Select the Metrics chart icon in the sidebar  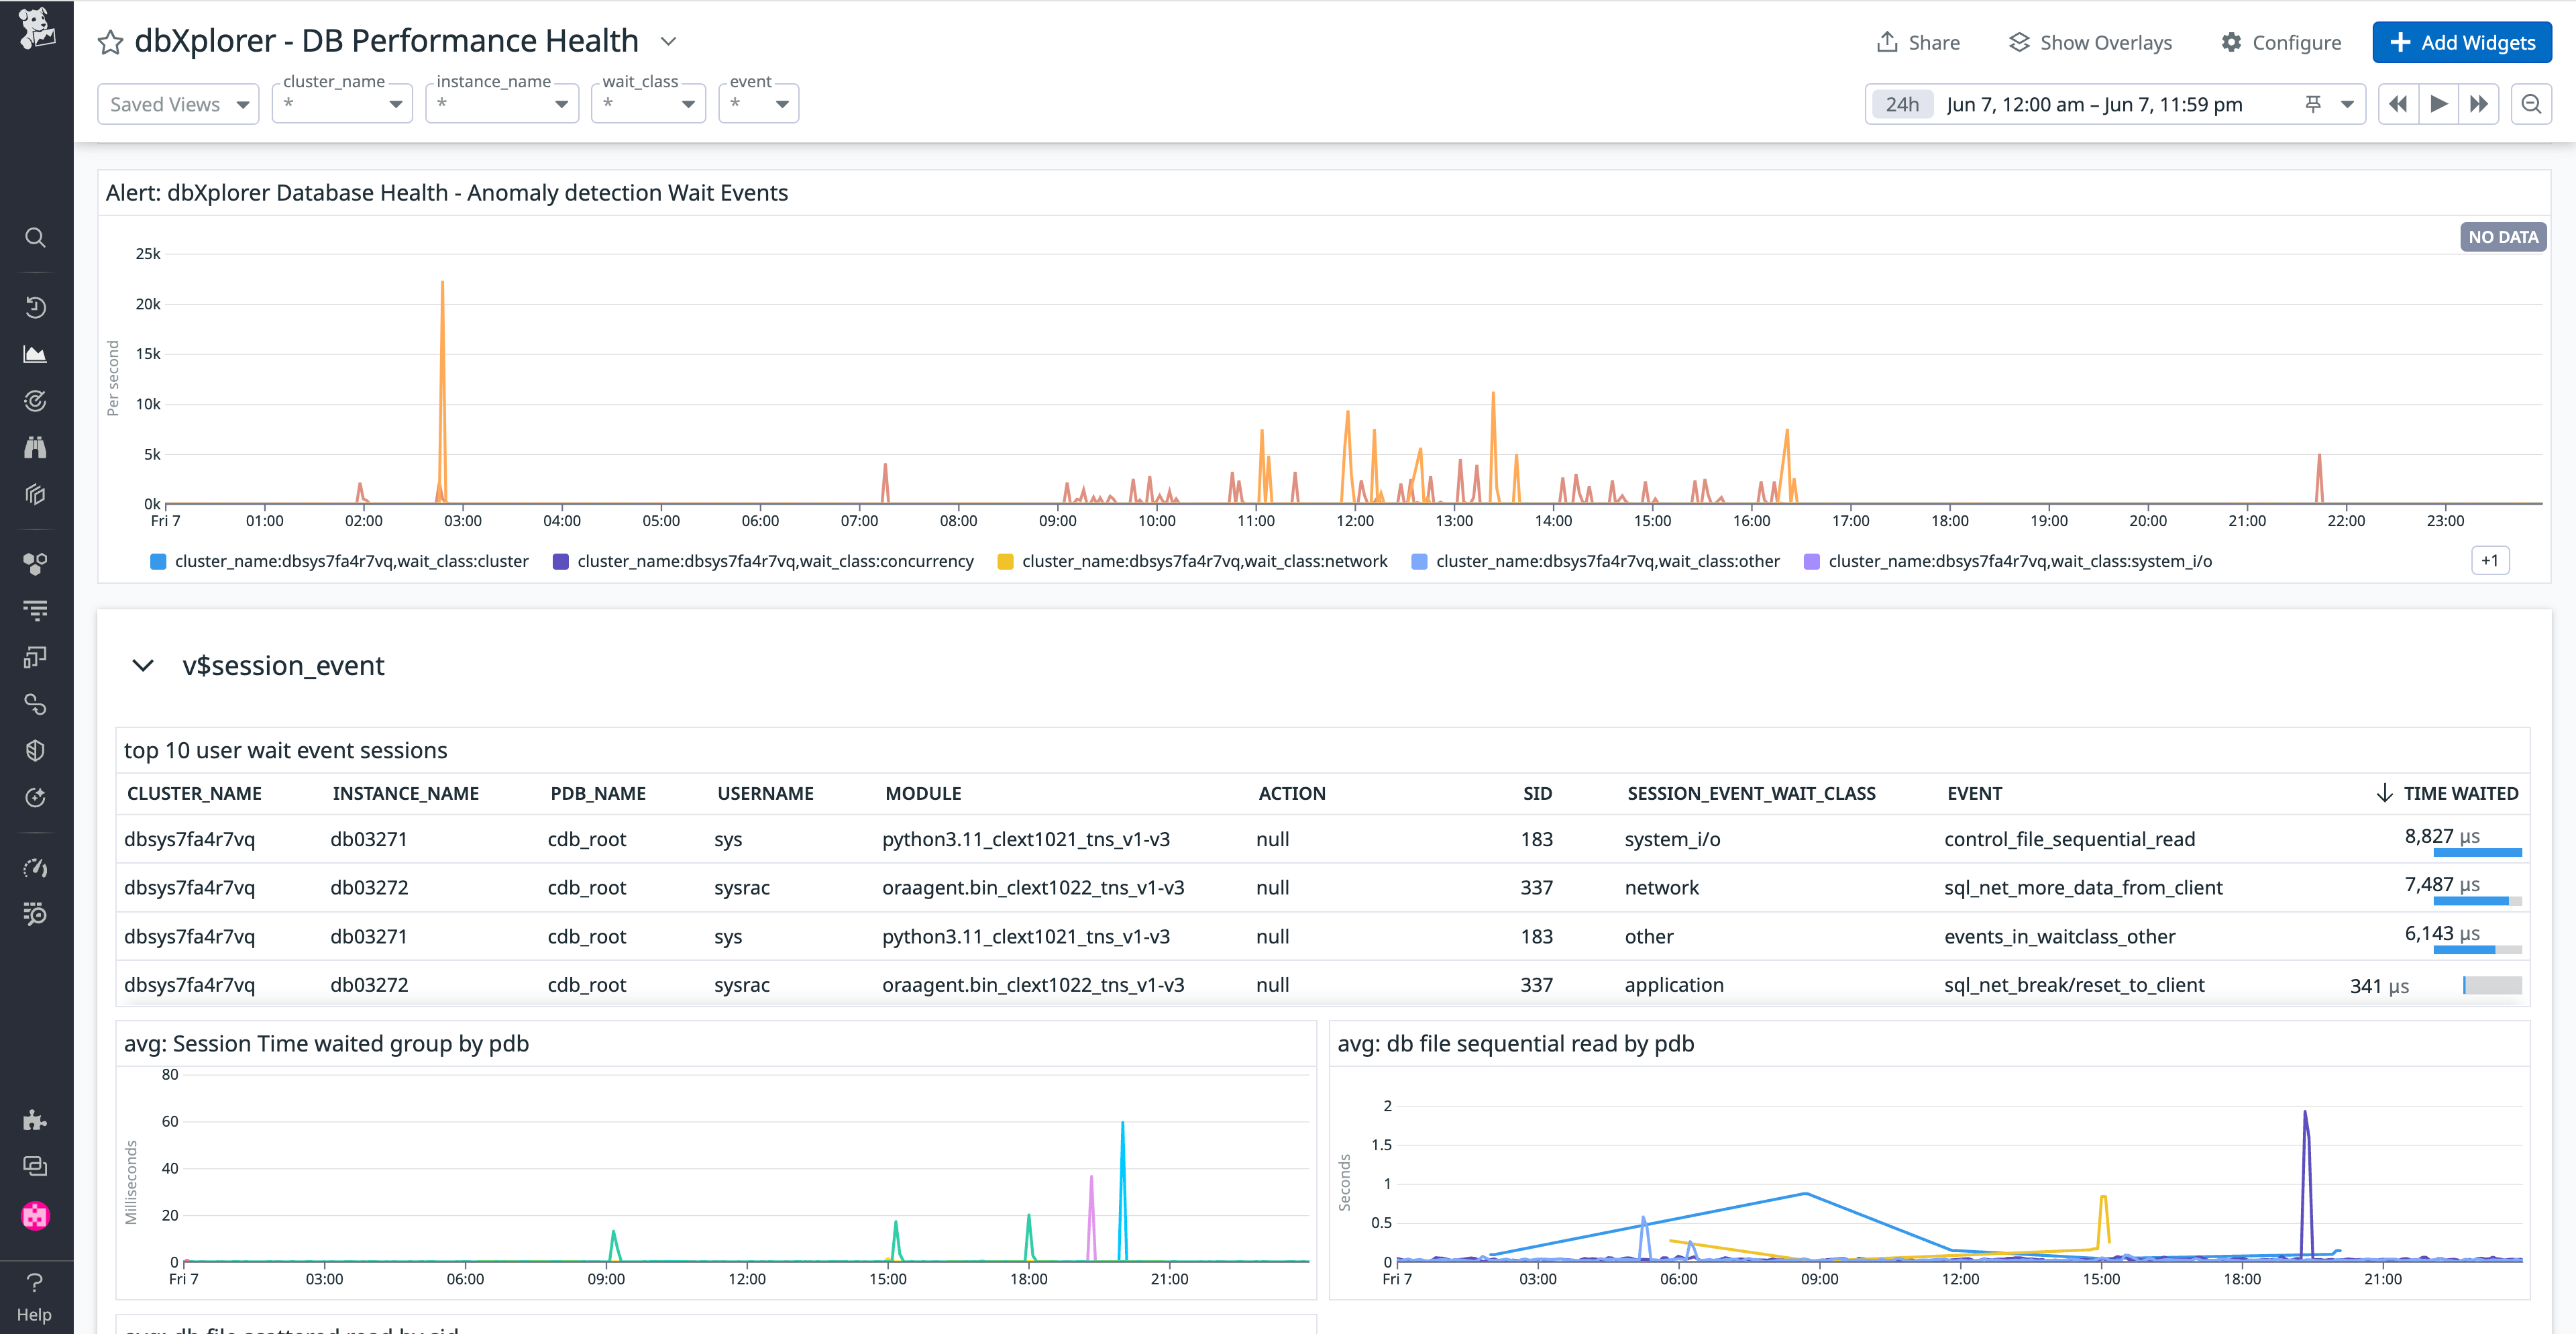click(x=36, y=353)
